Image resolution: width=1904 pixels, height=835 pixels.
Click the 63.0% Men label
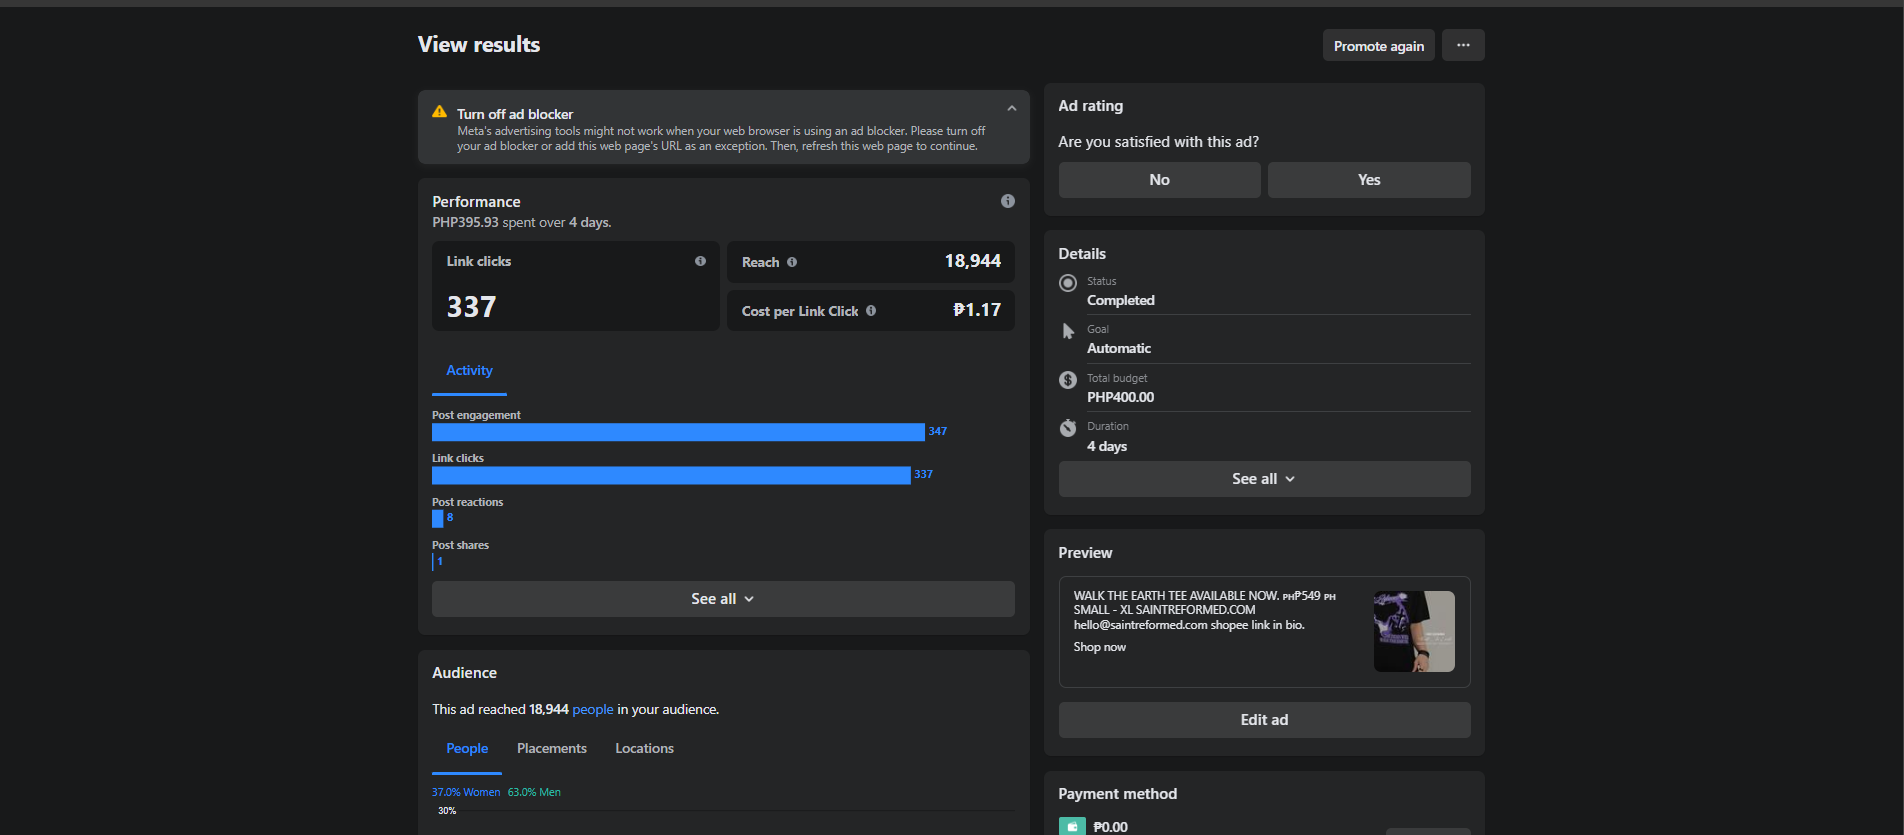click(534, 792)
